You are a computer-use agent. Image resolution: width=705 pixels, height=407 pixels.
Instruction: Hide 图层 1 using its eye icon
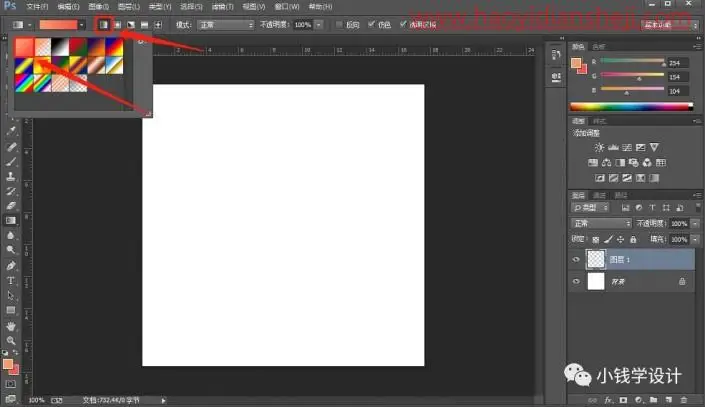click(576, 259)
